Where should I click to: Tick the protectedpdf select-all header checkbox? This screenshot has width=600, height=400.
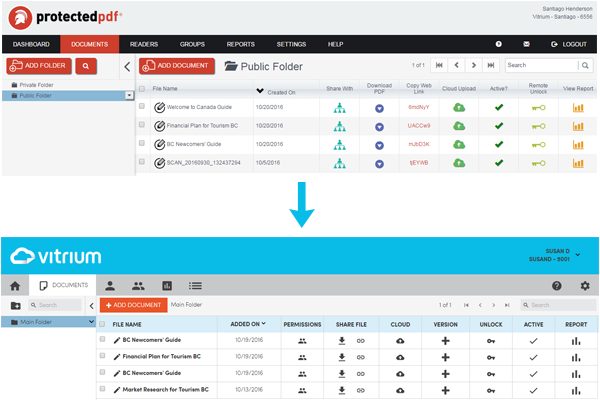(x=142, y=89)
